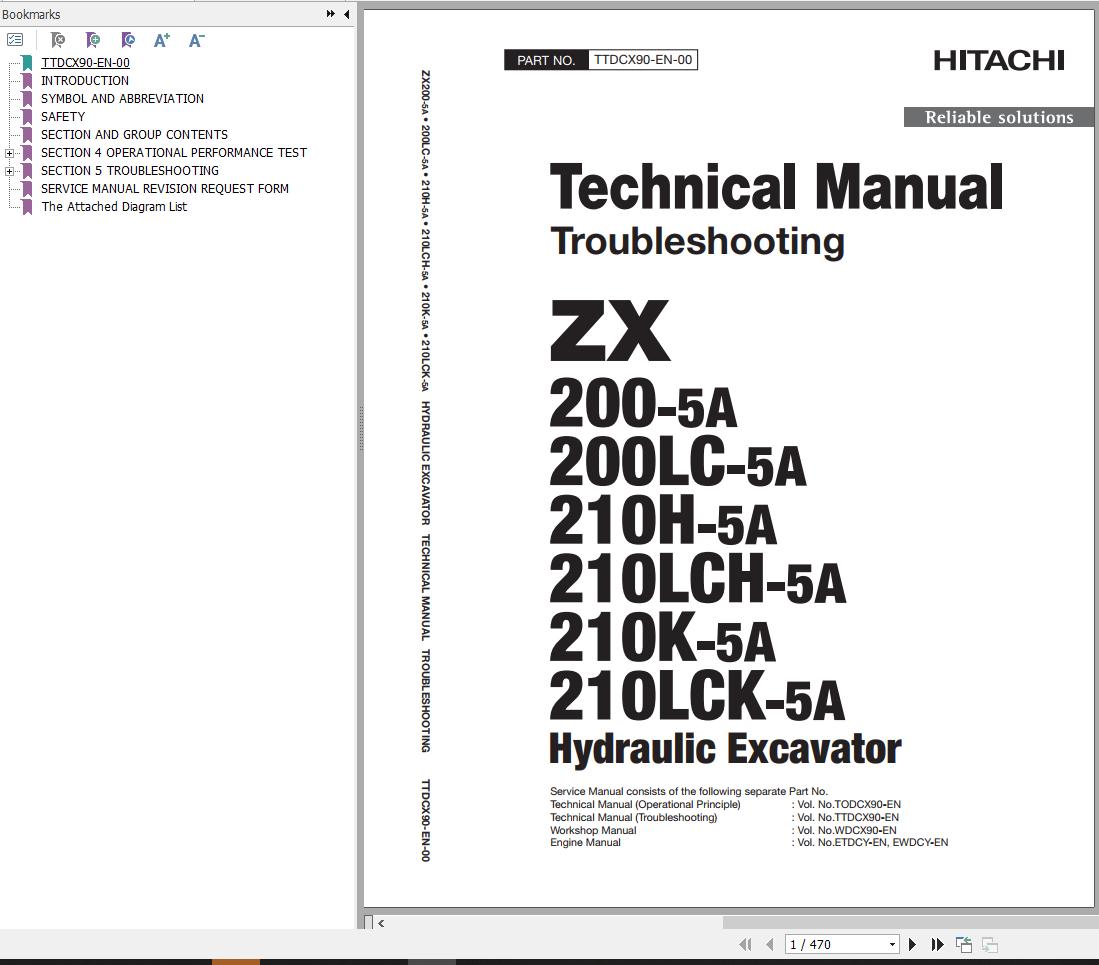Click the teal bookmark icon beside TTDCX90-EN-00
The height and width of the screenshot is (965, 1099).
tap(27, 62)
